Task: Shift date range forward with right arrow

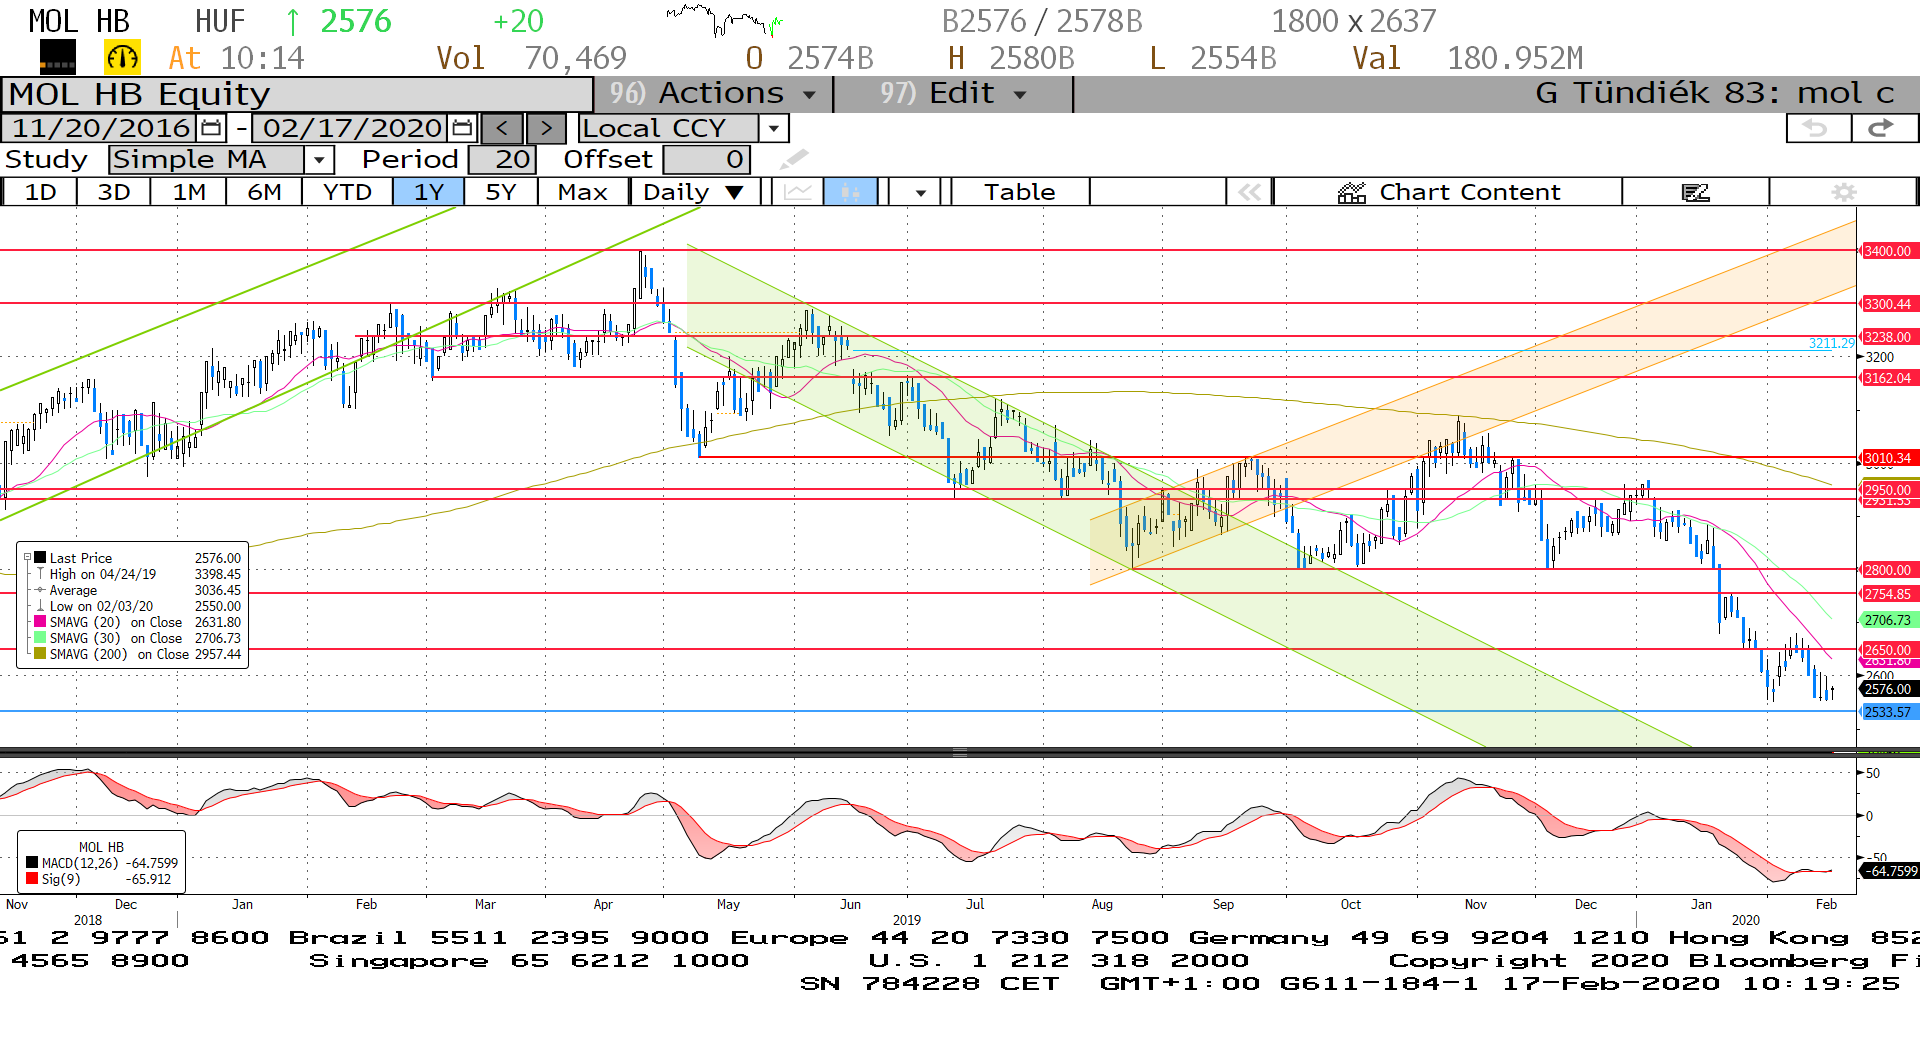Action: [546, 128]
